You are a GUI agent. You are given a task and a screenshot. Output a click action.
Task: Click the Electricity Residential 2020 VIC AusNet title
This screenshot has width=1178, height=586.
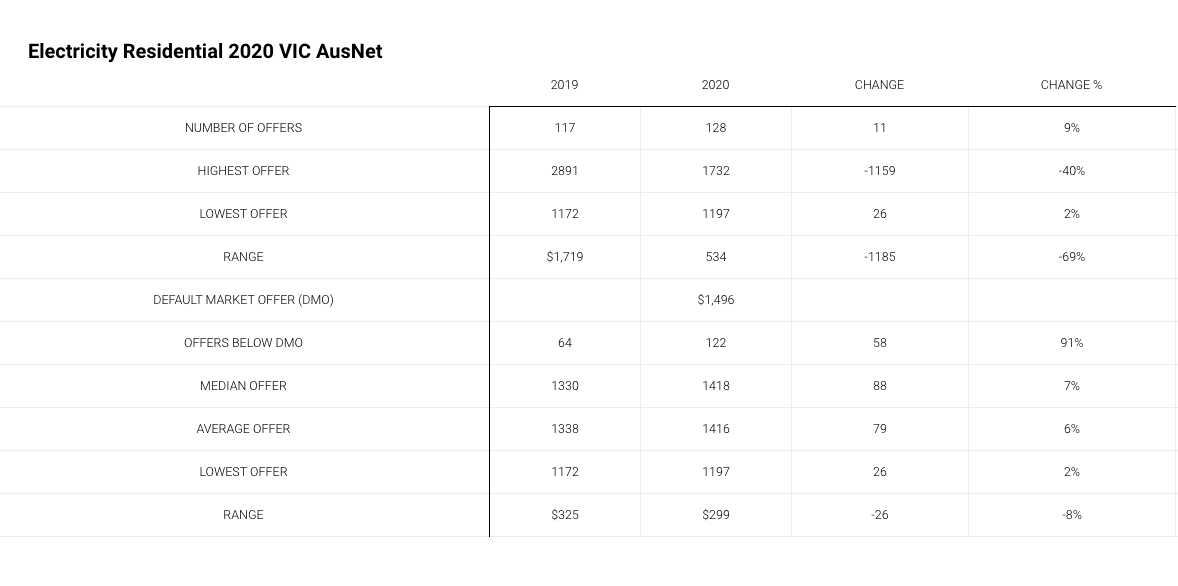[x=205, y=51]
